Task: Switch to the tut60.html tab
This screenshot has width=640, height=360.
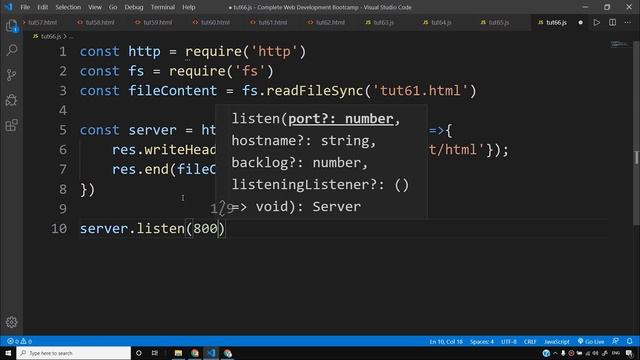Action: pos(215,22)
